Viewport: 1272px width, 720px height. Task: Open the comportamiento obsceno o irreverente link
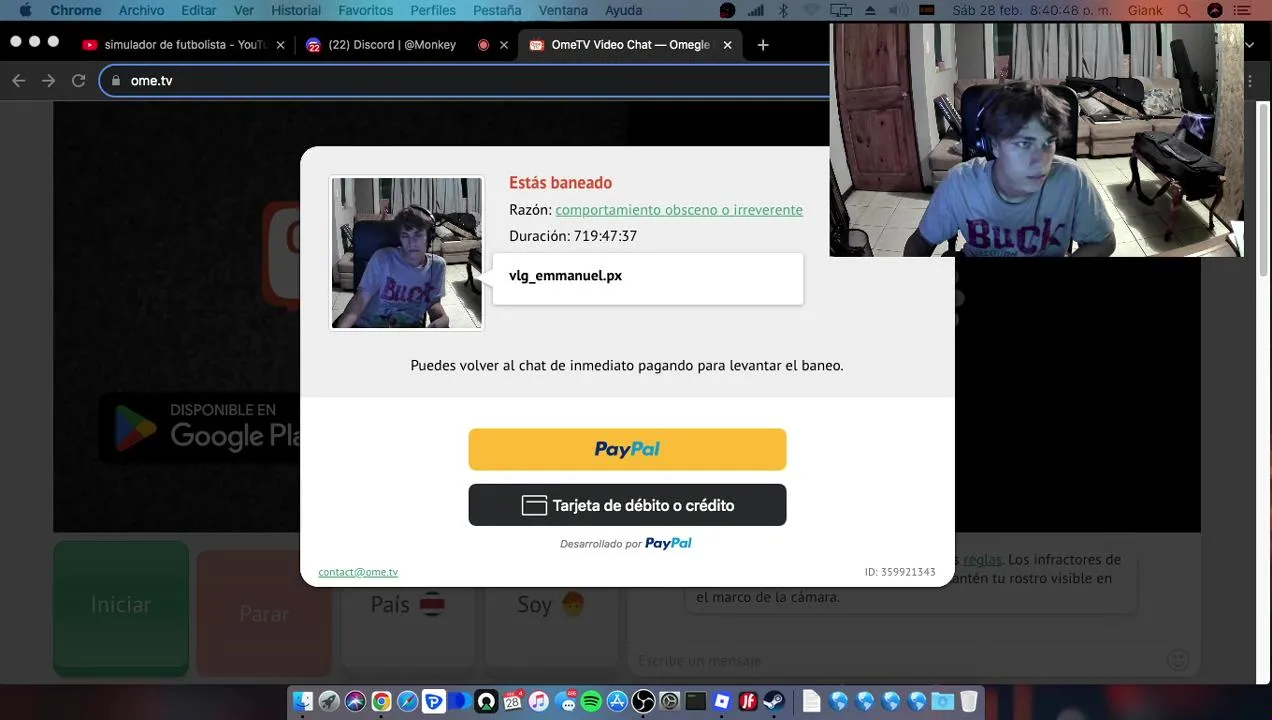[x=679, y=209]
